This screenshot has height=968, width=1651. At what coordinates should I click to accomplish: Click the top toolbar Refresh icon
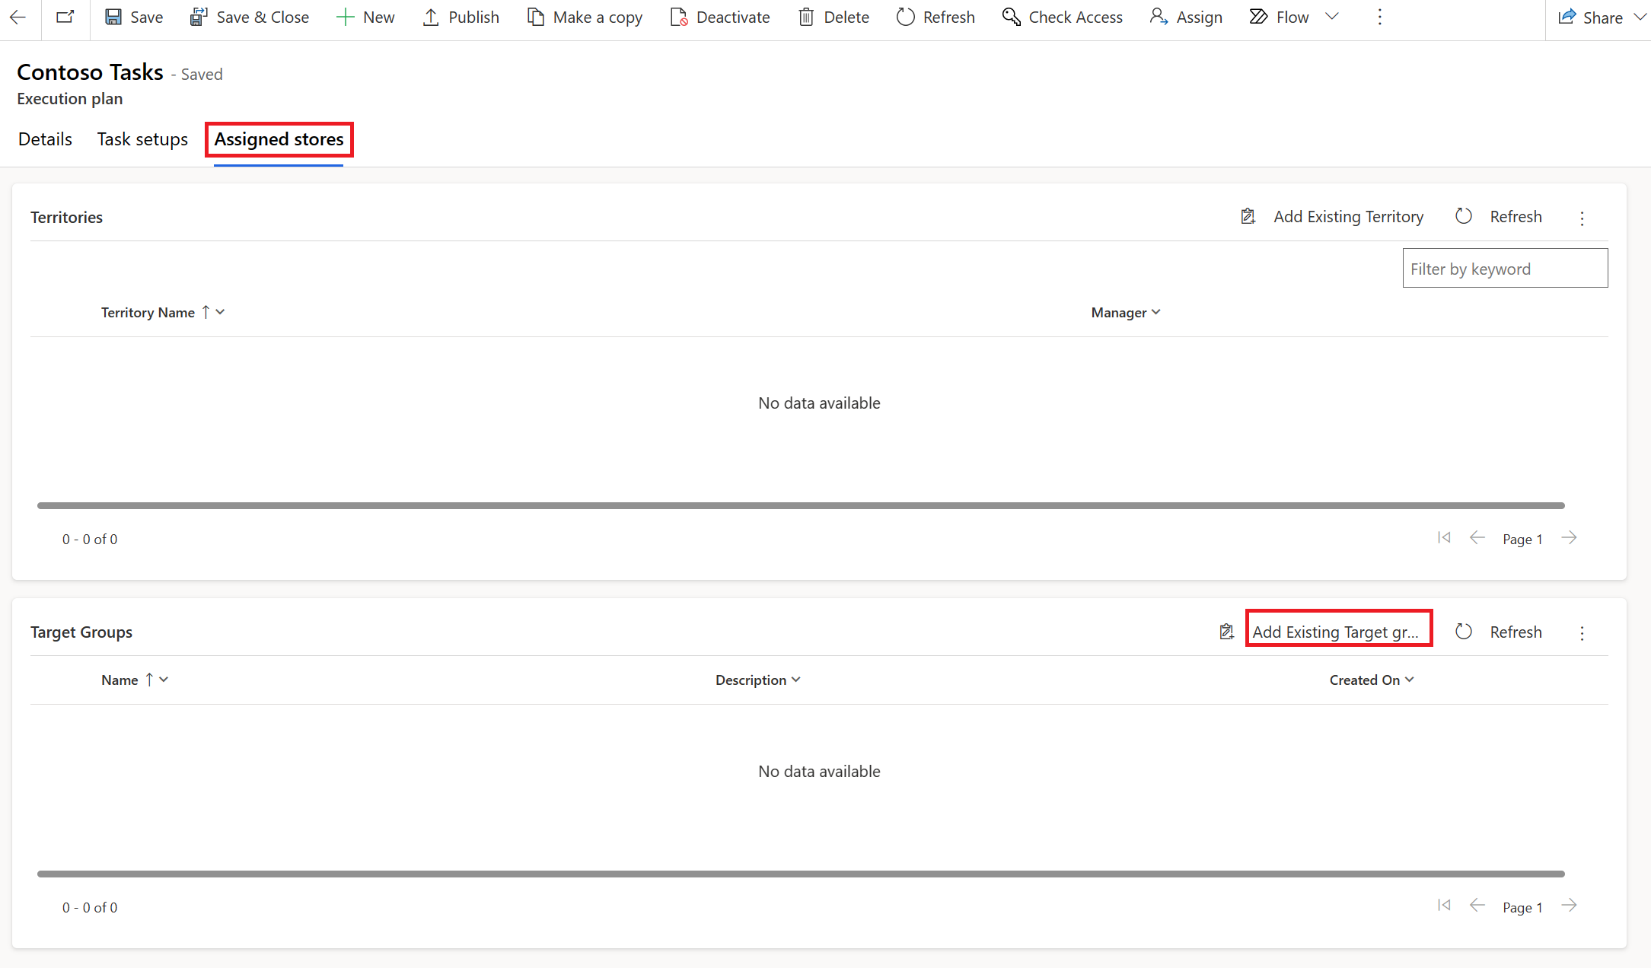point(905,17)
